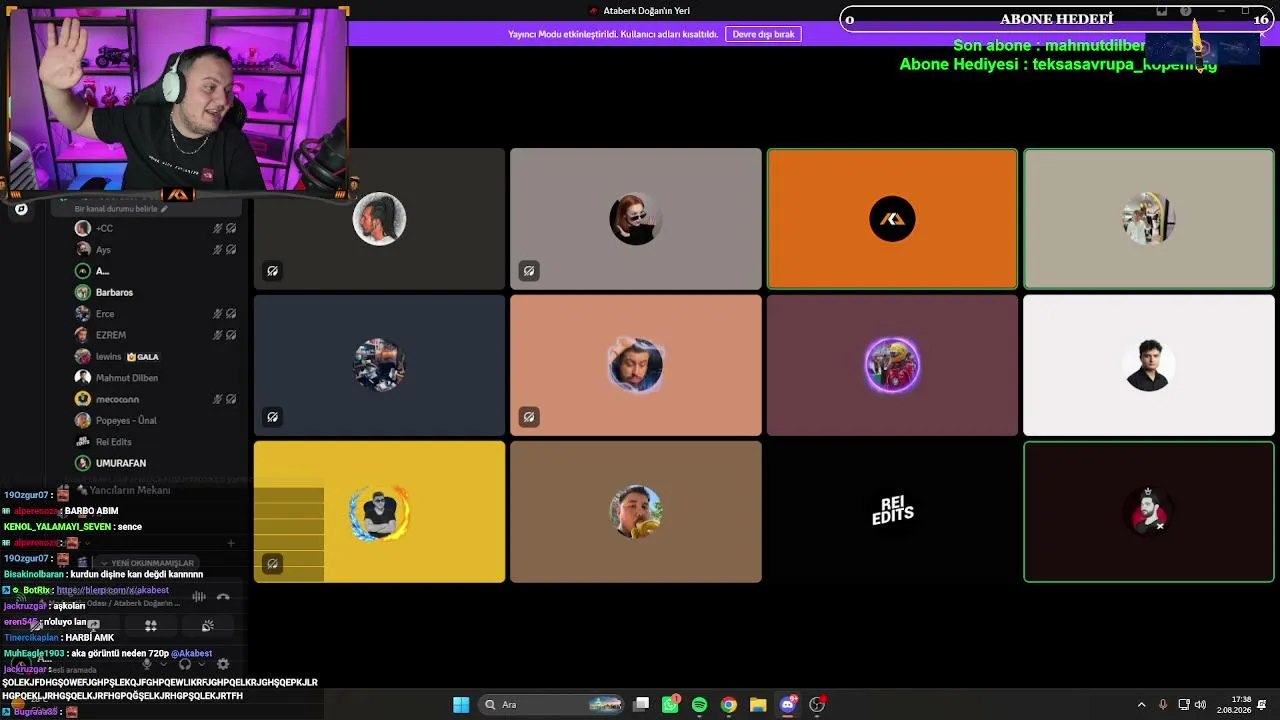Open the Windows Start menu
The width and height of the screenshot is (1280, 720).
(461, 705)
